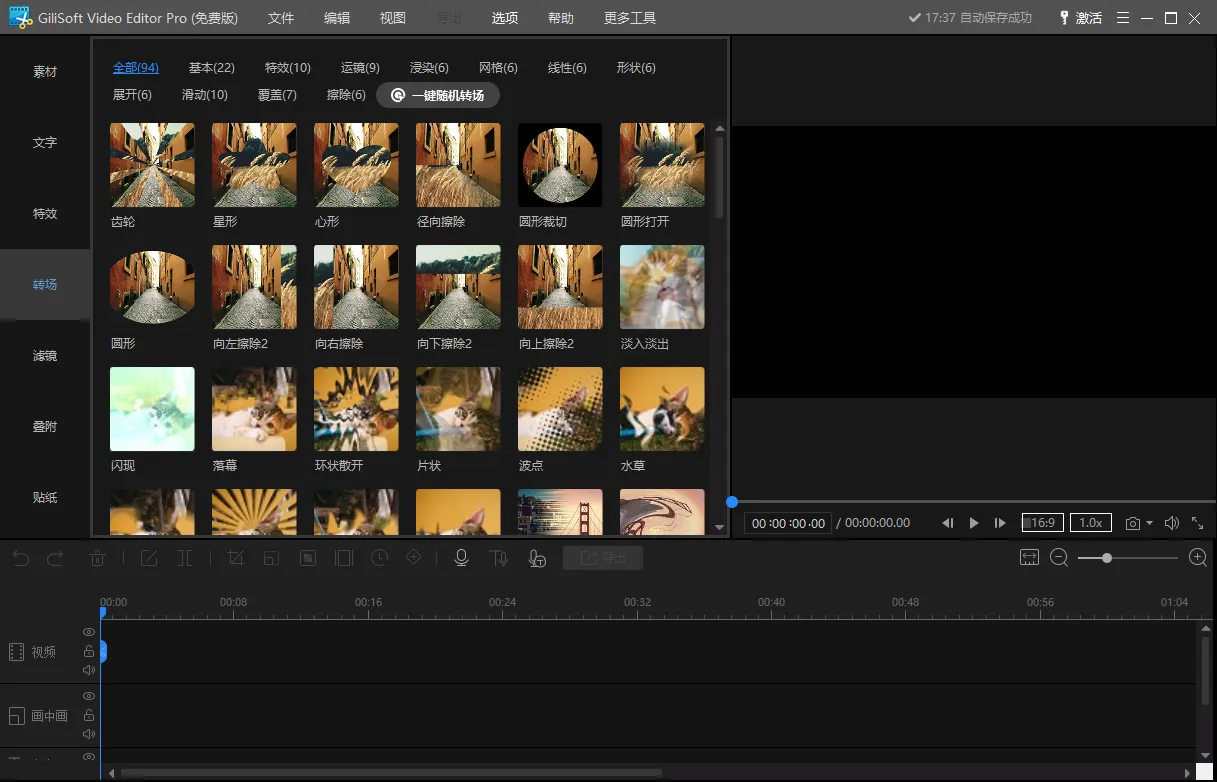
Task: Select the 特效(10) transition category
Action: tap(287, 68)
